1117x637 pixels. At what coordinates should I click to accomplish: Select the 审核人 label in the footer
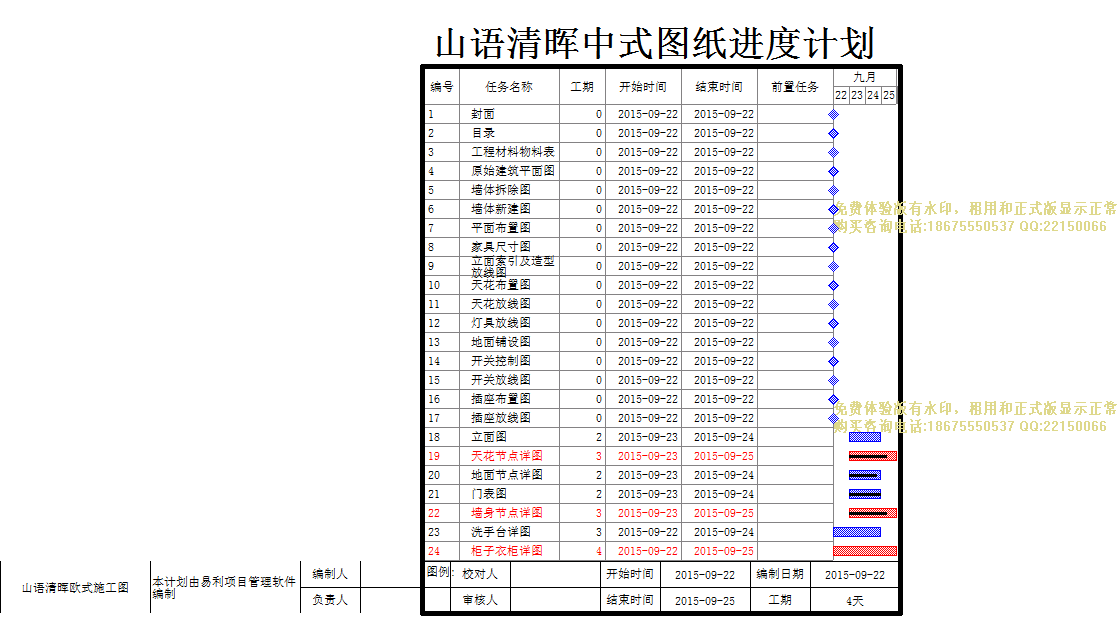point(480,600)
